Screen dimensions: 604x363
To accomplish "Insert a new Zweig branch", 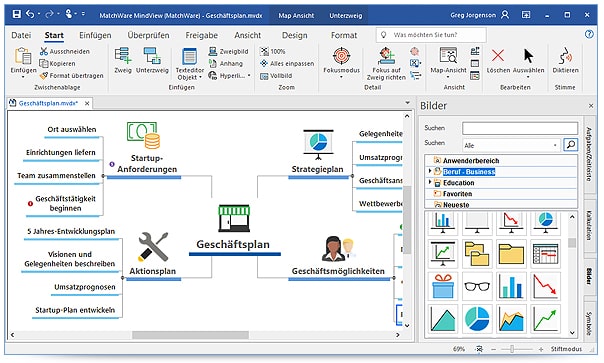I will pos(123,60).
